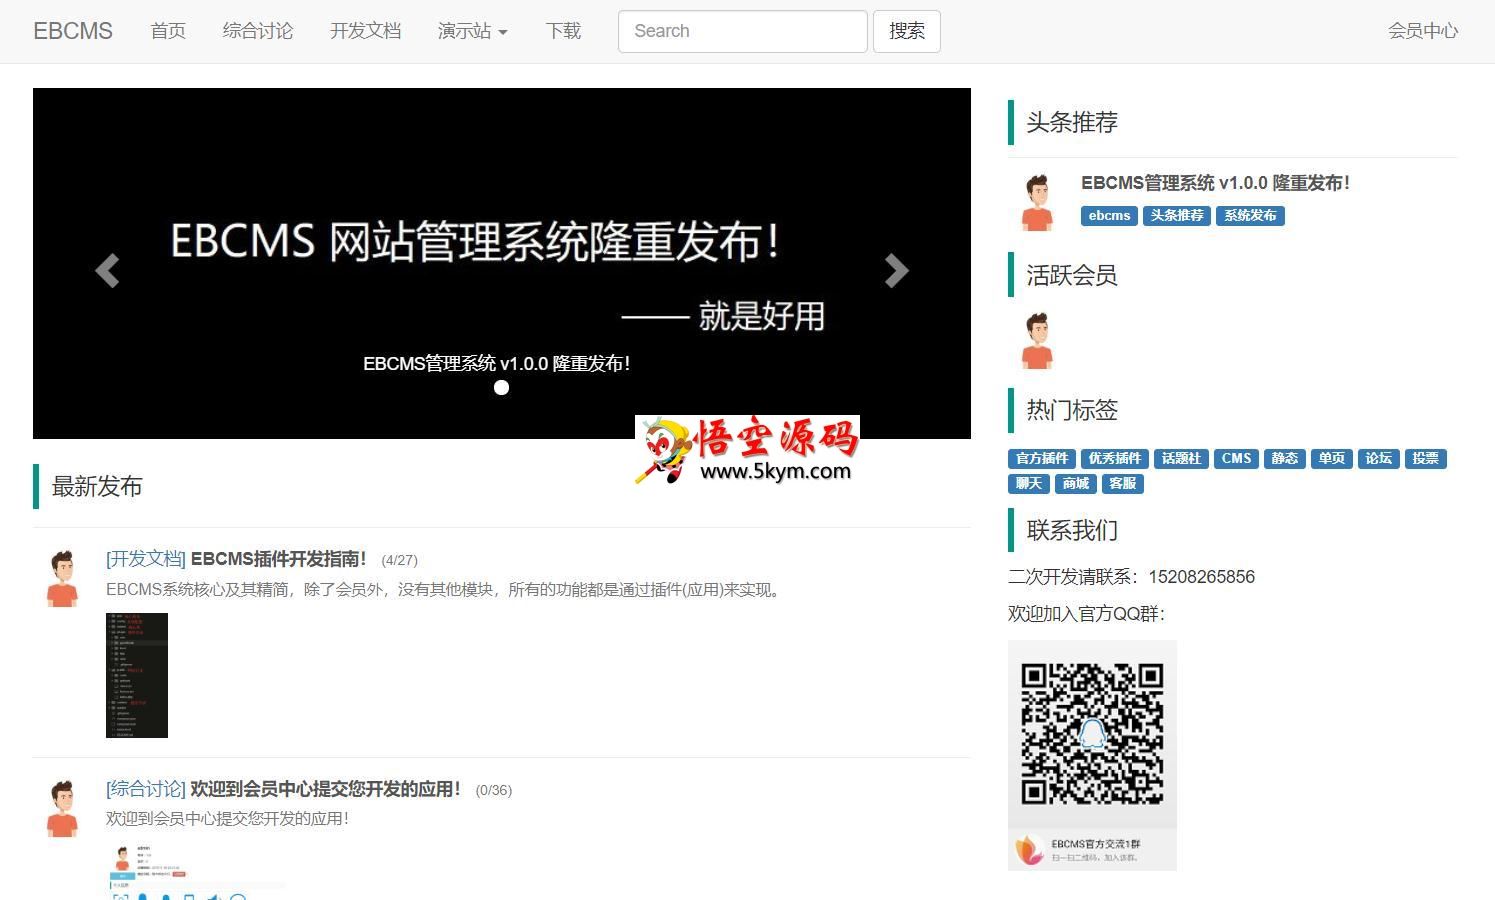Click the 联系我们 heading

tap(1072, 531)
